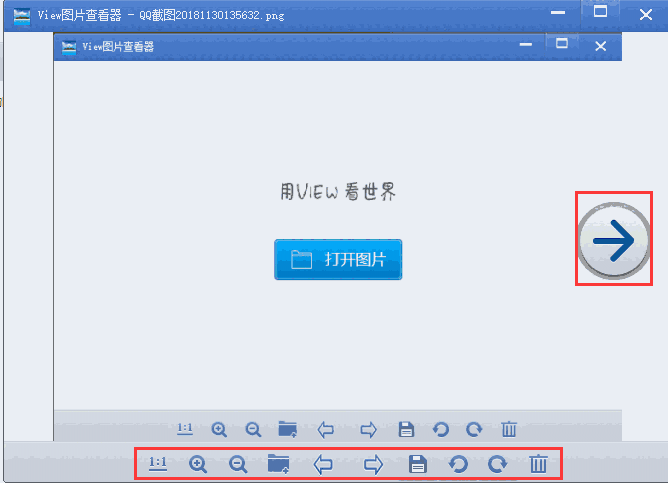The width and height of the screenshot is (668, 483).
Task: Click 1:1 actual size in outer toolbar
Action: (x=158, y=463)
